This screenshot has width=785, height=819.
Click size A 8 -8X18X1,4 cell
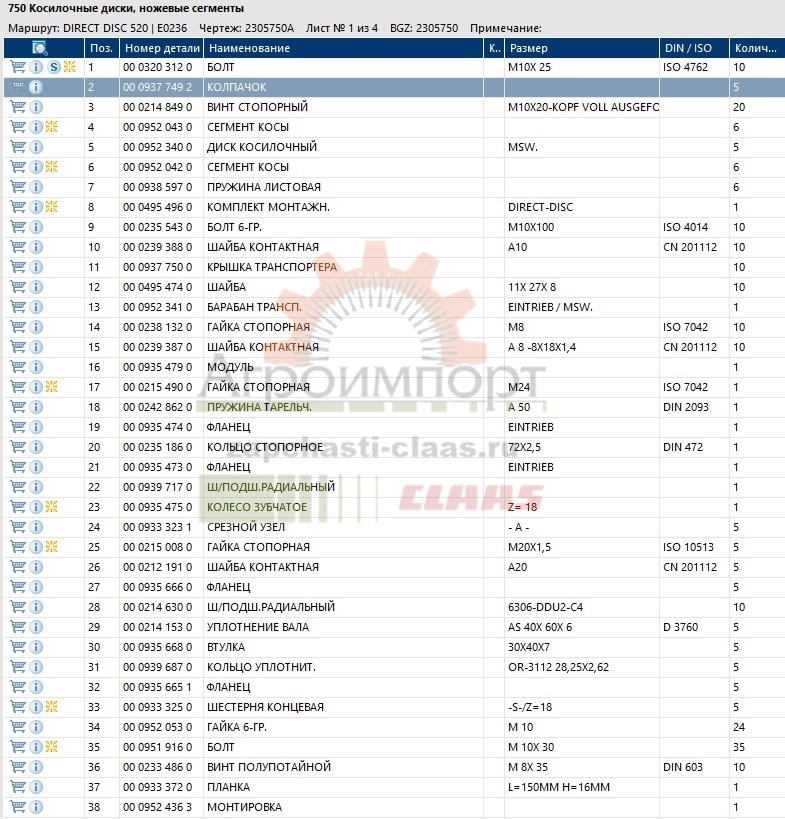[x=542, y=347]
